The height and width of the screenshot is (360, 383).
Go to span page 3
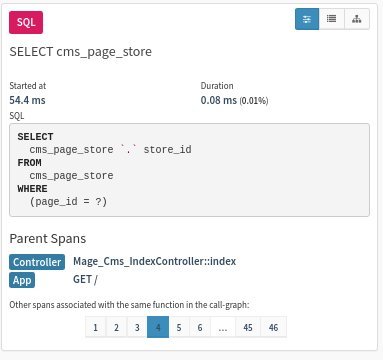coord(137,327)
